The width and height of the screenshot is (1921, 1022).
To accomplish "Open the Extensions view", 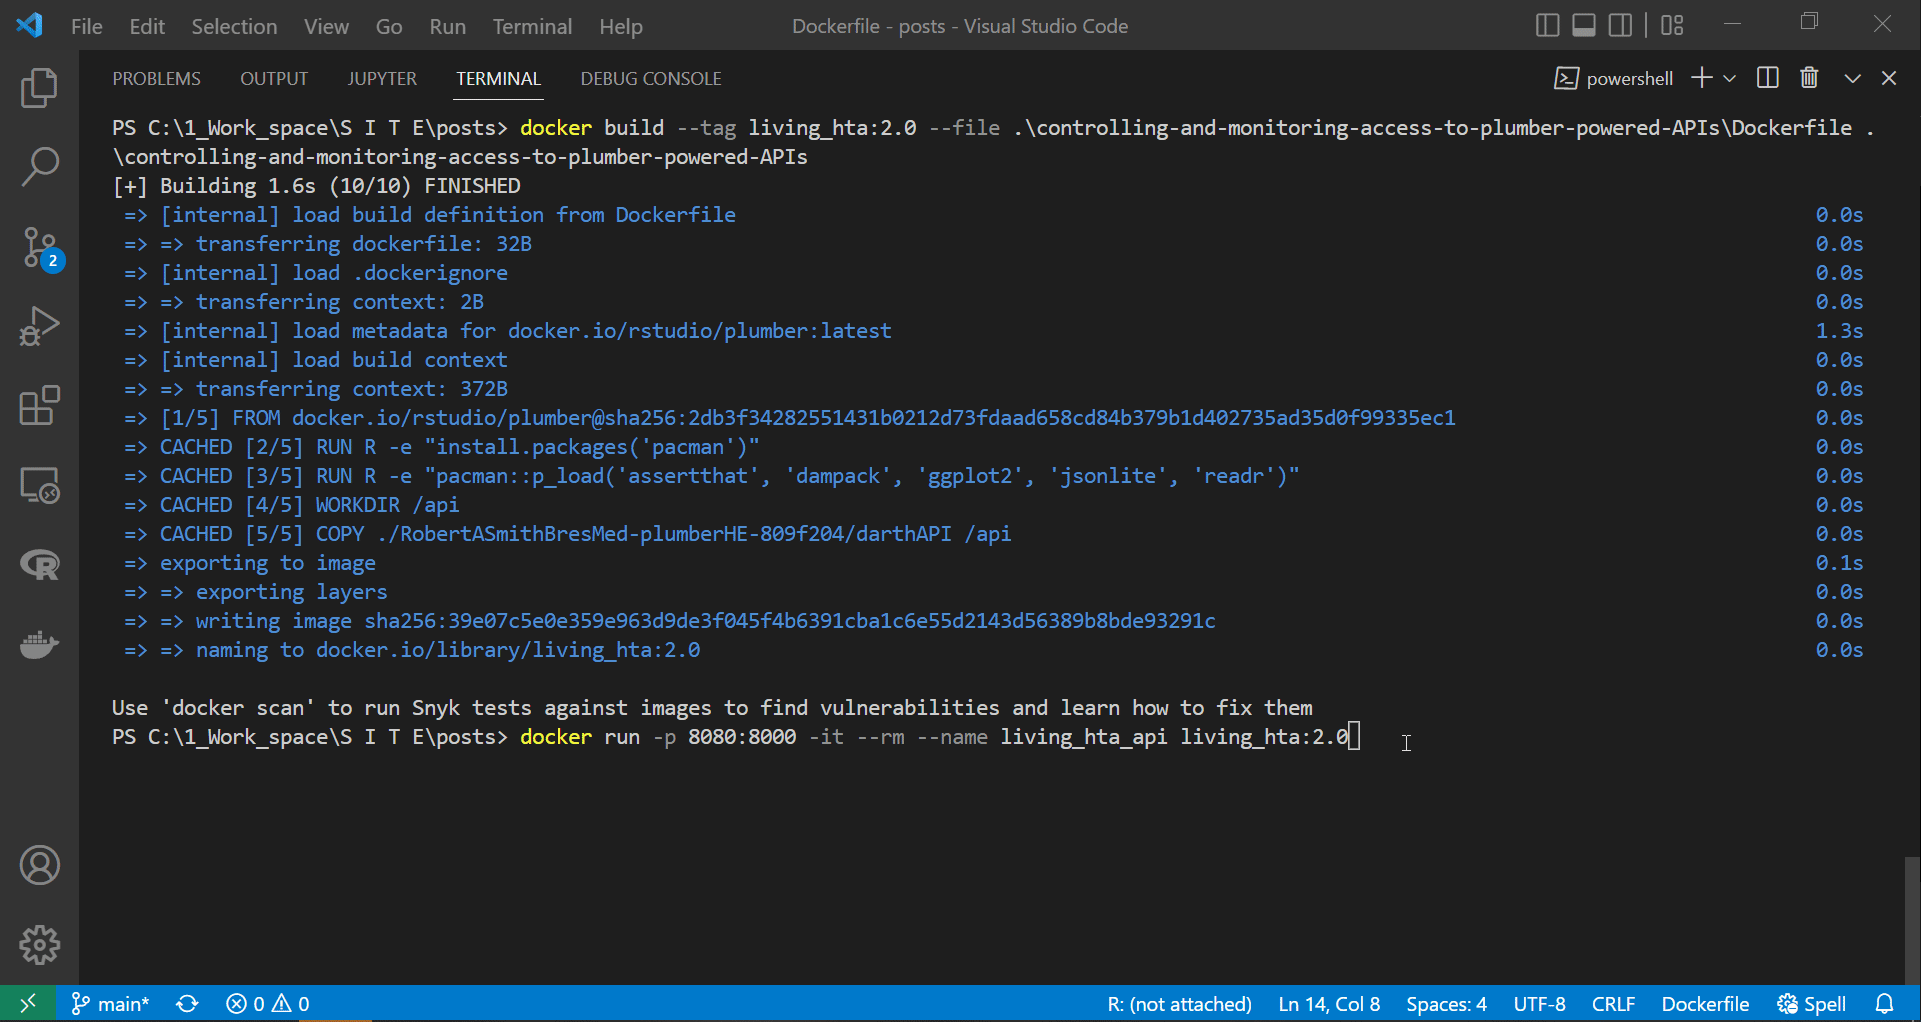I will point(40,406).
